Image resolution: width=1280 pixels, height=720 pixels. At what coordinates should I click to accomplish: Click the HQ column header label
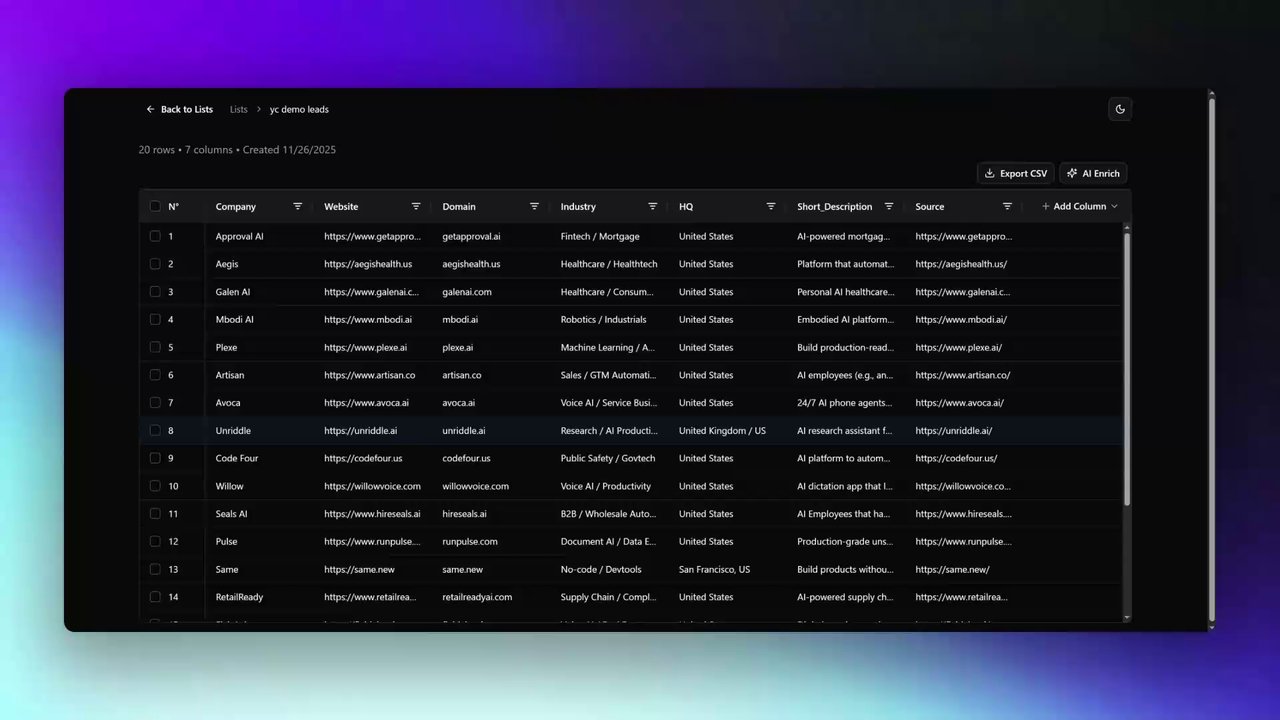pyautogui.click(x=686, y=206)
